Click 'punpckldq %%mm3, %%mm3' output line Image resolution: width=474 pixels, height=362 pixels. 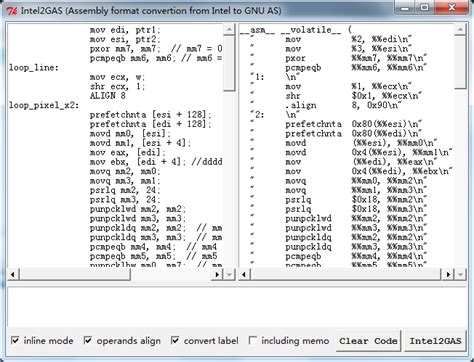click(356, 247)
